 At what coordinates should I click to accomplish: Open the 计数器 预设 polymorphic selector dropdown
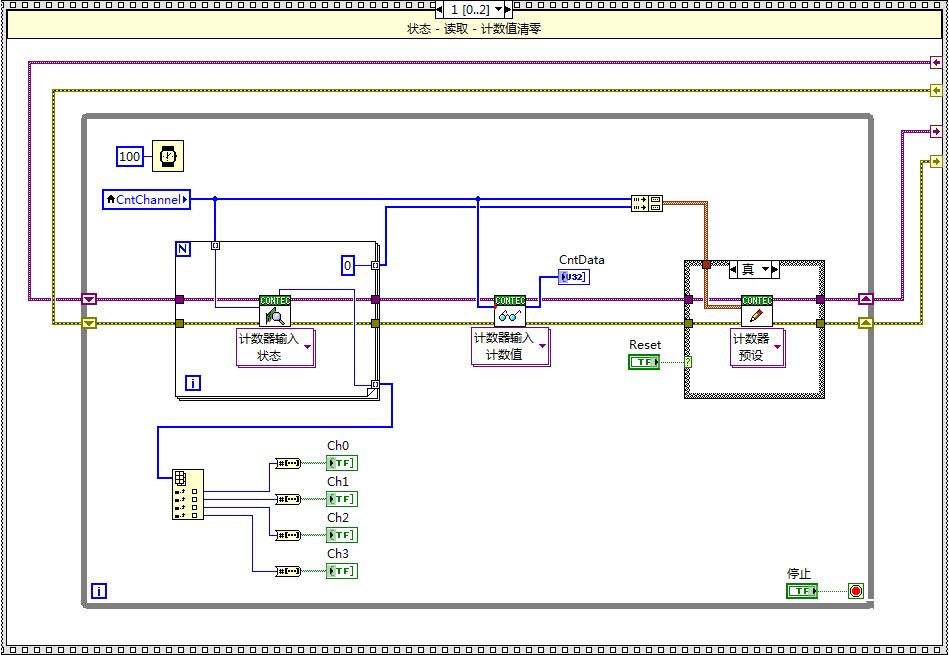point(777,347)
